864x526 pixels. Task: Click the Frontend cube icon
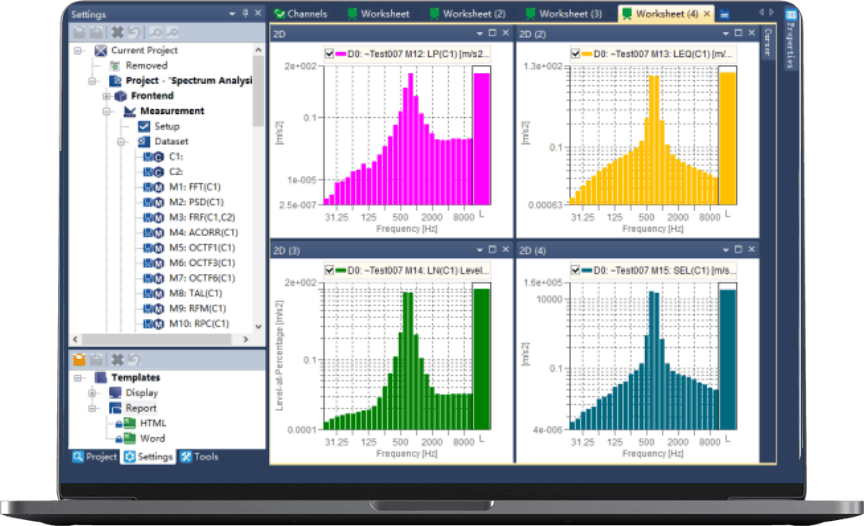120,96
